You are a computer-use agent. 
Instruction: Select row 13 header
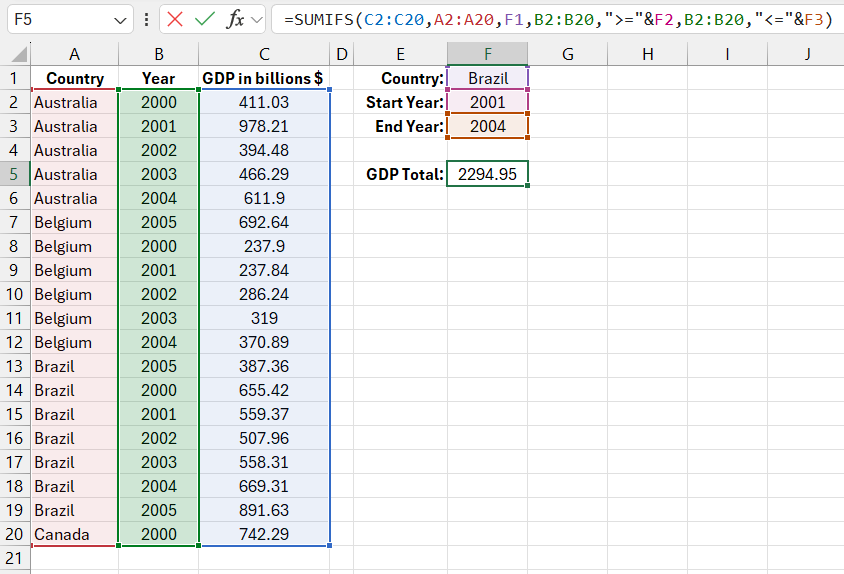[15, 366]
